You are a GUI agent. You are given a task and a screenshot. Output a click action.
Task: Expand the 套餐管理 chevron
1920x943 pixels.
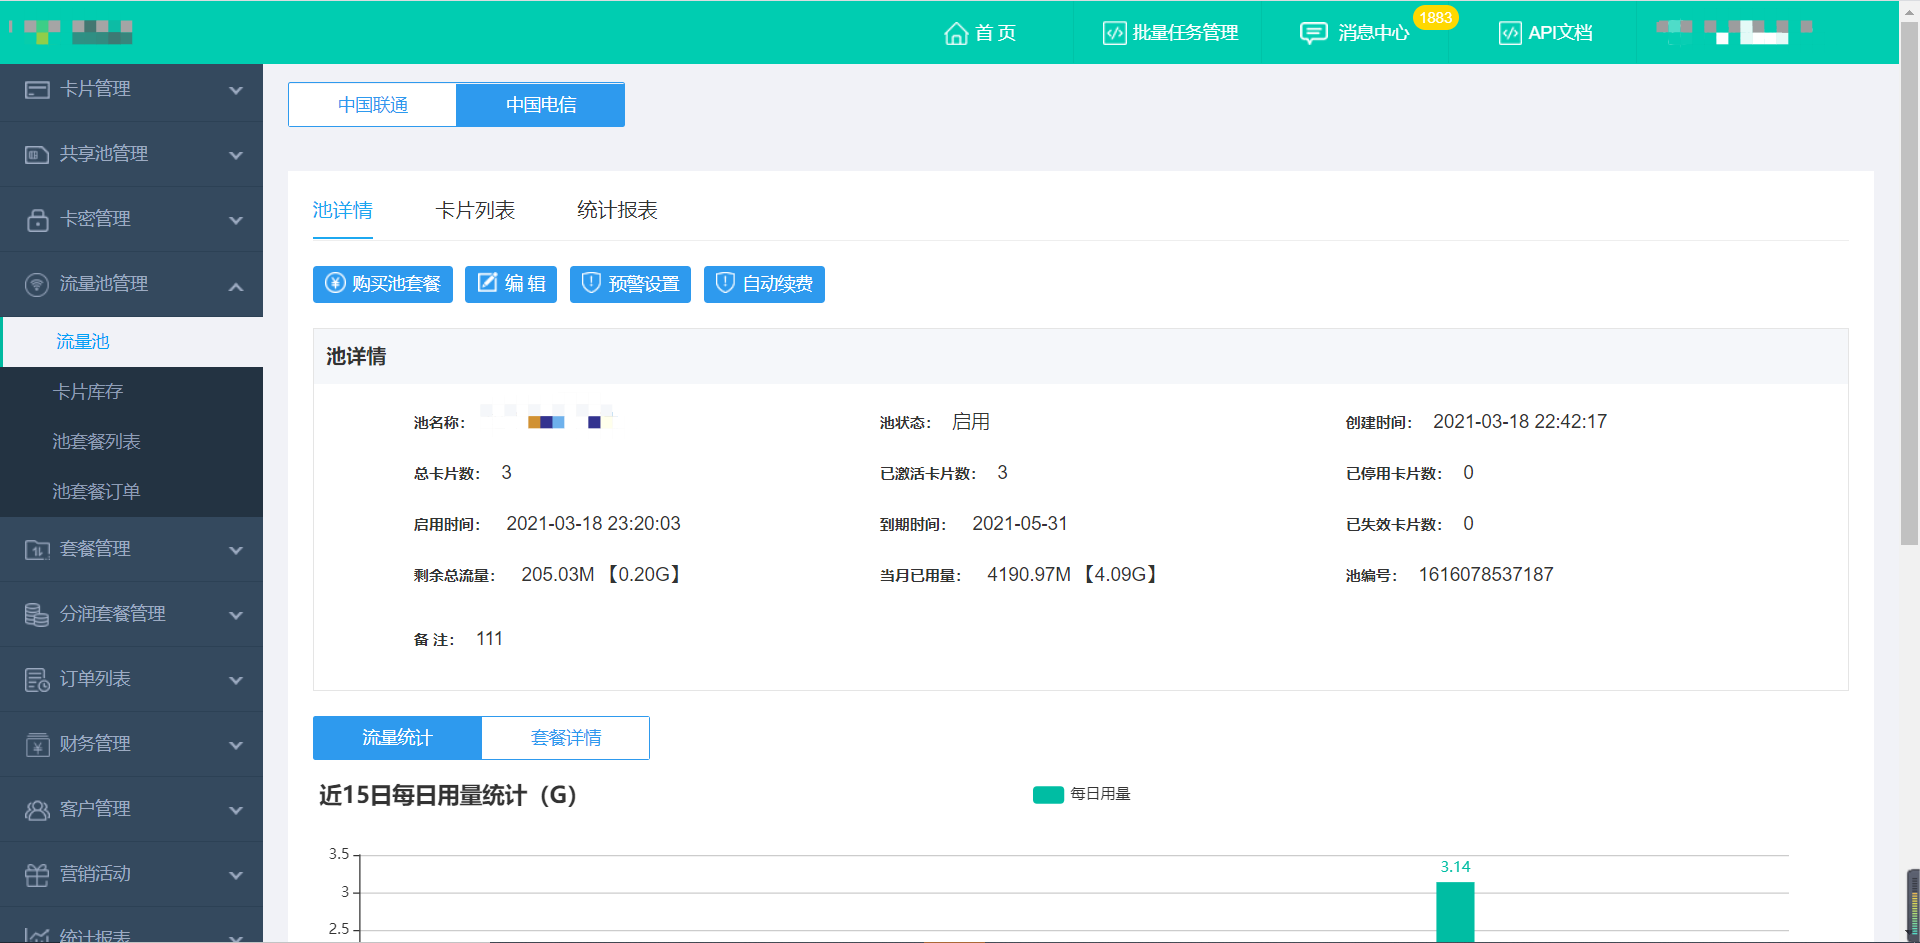236,550
